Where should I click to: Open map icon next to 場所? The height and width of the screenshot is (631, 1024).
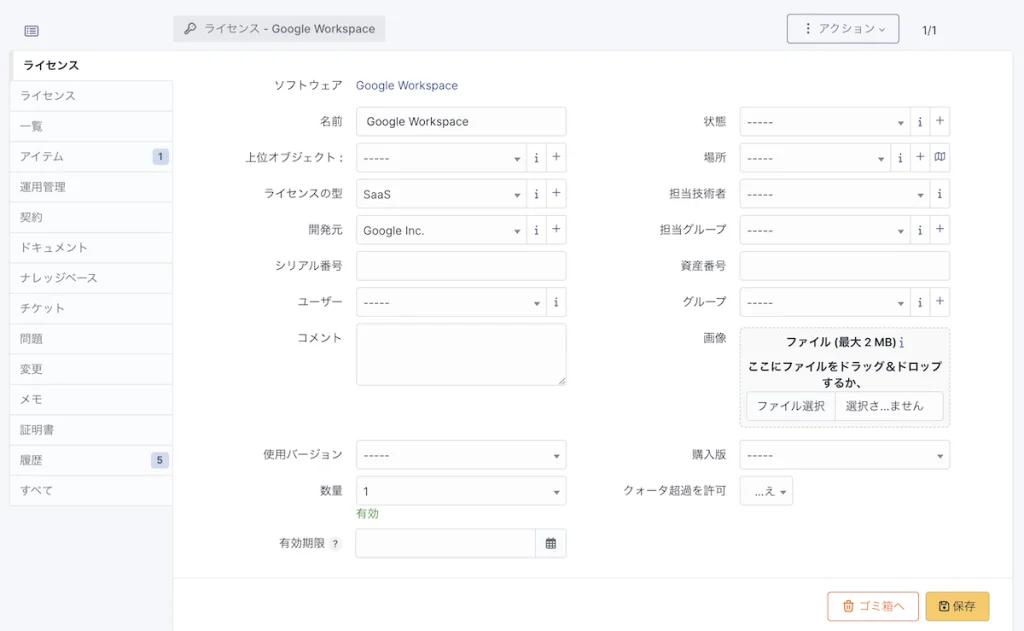(x=939, y=157)
